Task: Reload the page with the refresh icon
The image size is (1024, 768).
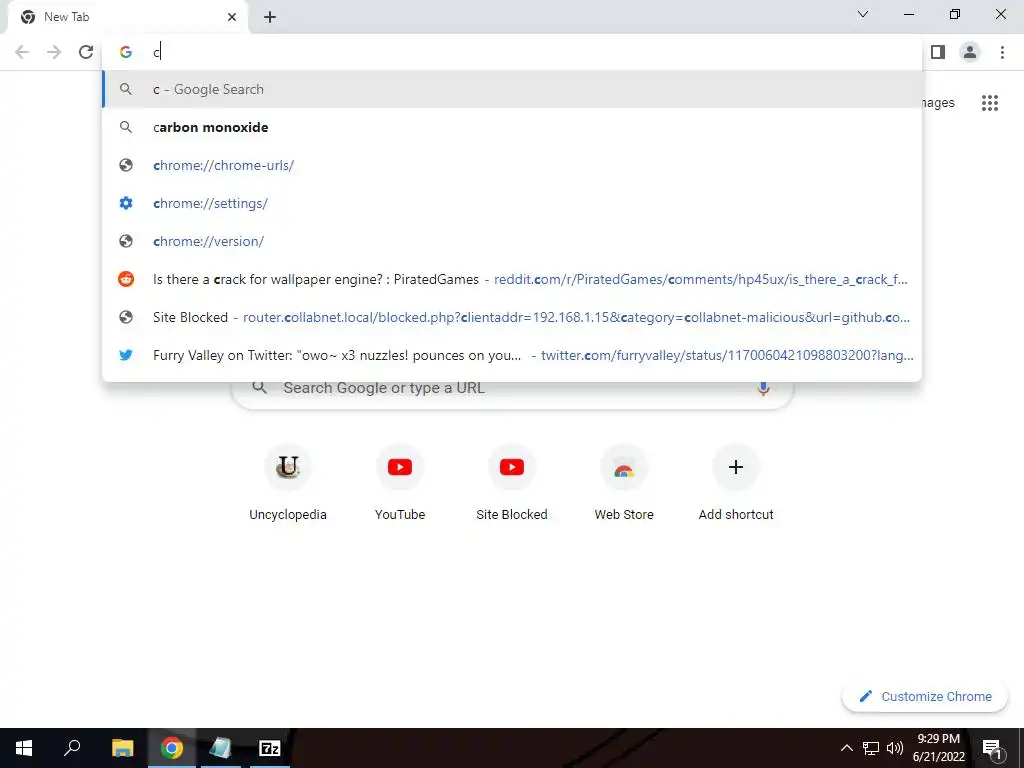Action: click(86, 52)
